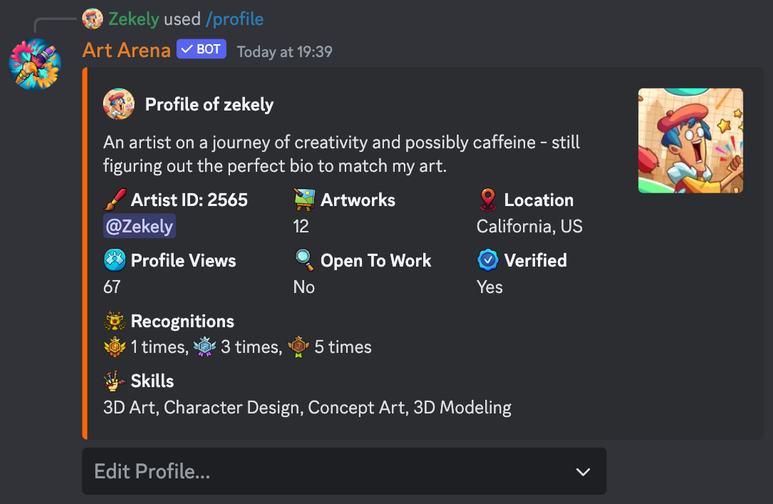The height and width of the screenshot is (504, 773).
Task: Click the Skills hand icon
Action: 115,381
